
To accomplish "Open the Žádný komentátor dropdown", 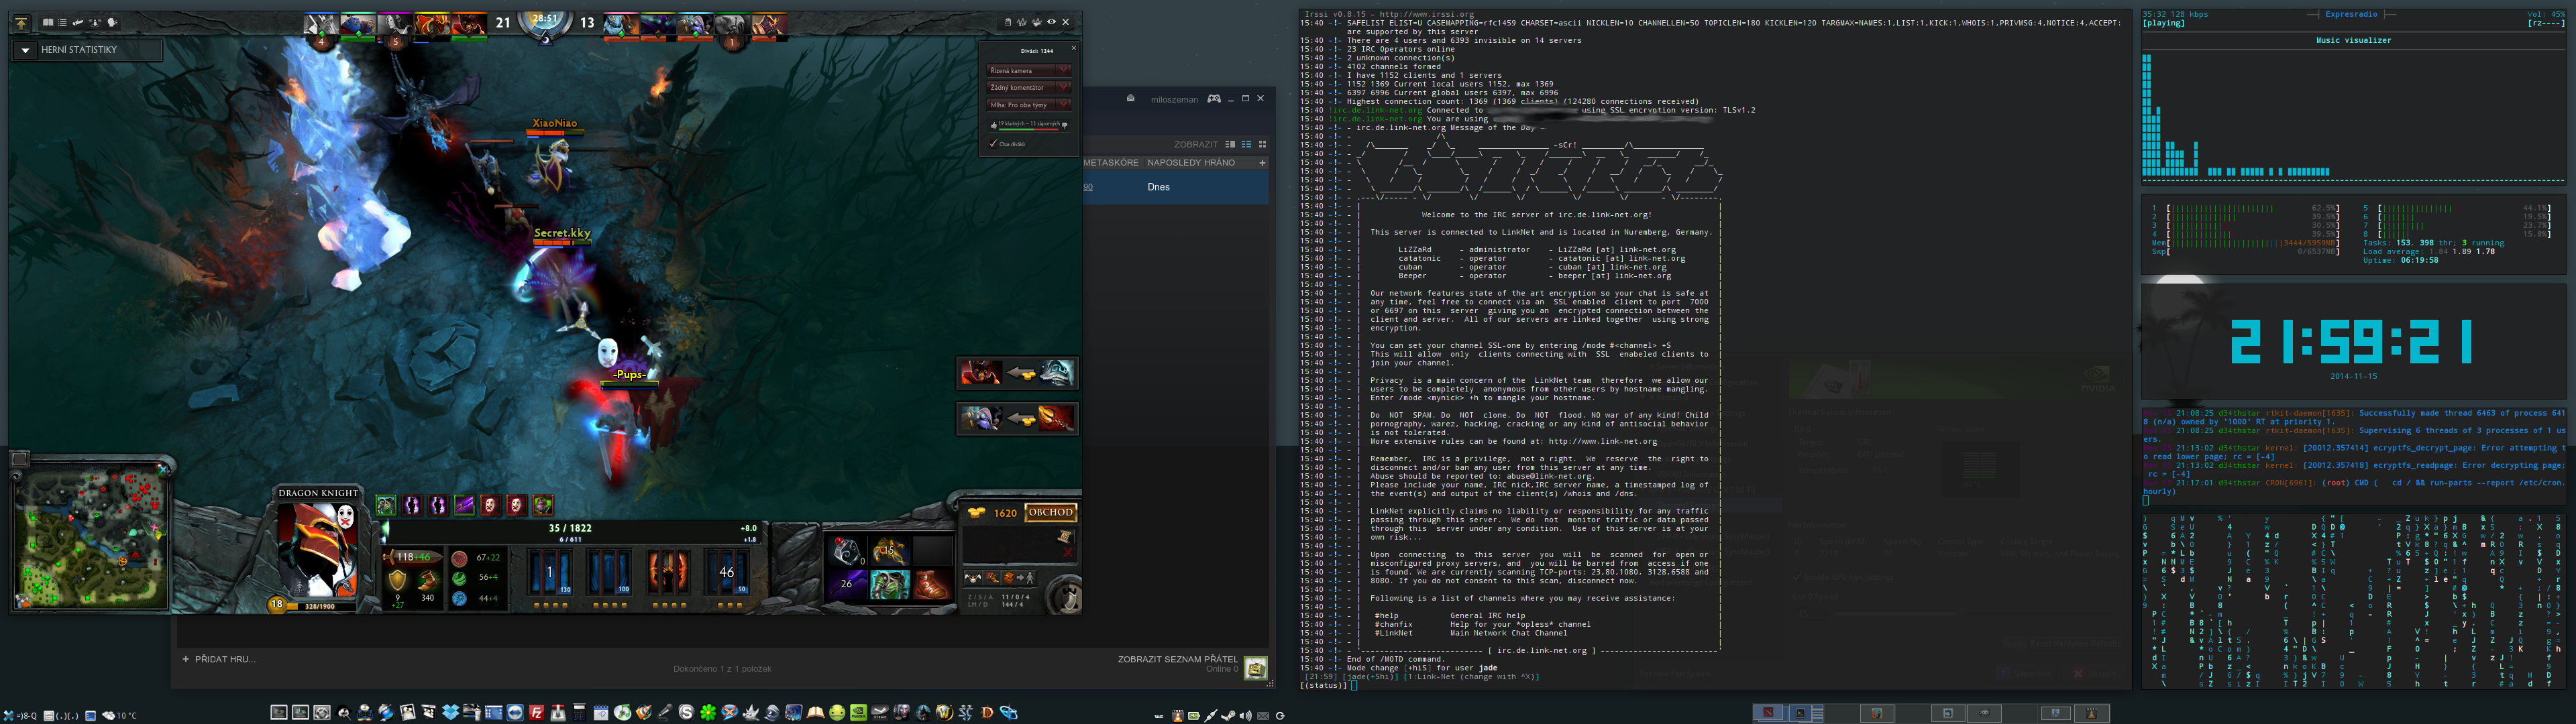I will click(x=1030, y=88).
